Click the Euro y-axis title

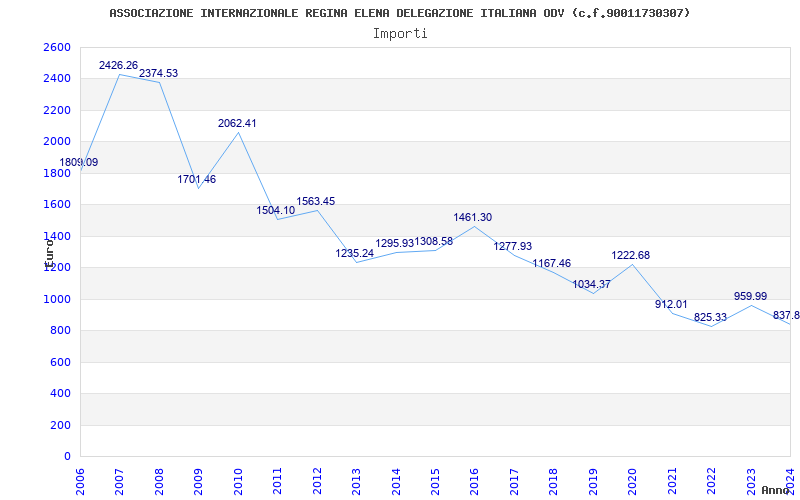click(49, 253)
